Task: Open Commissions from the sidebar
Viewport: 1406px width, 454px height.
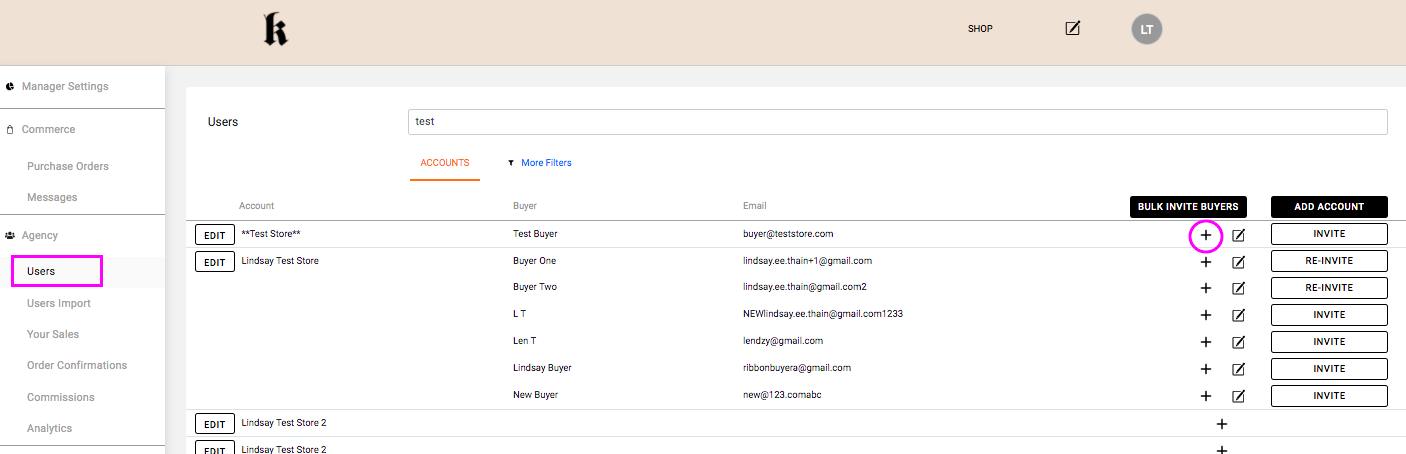Action: [x=61, y=397]
